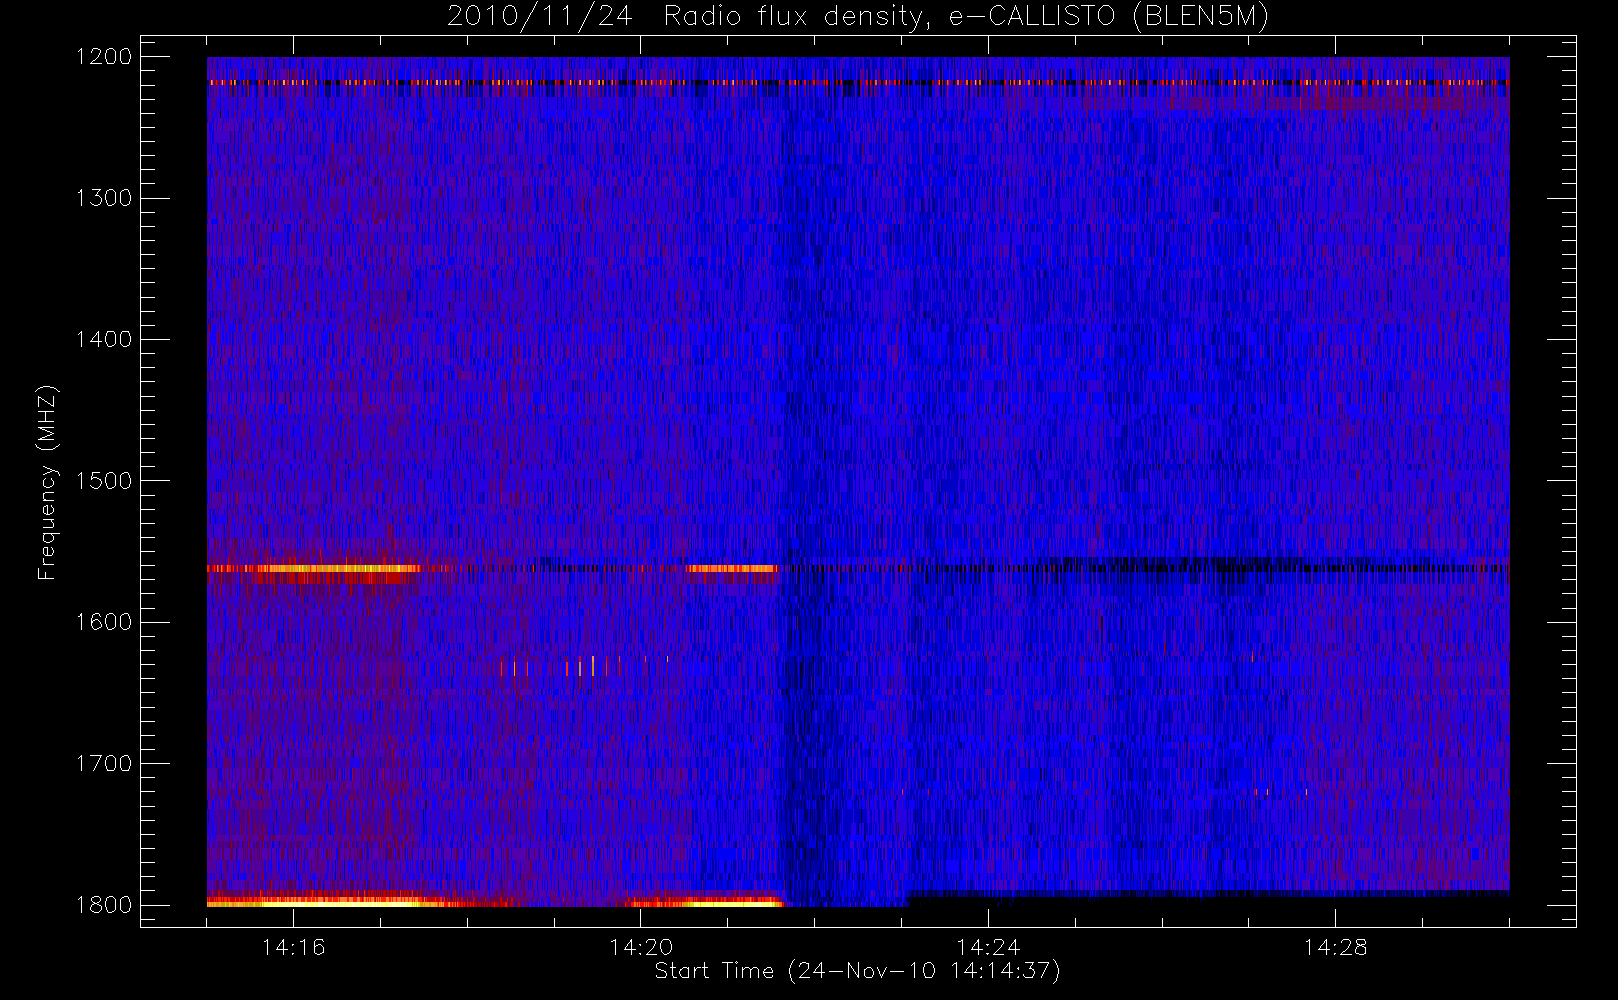This screenshot has height=1000, width=1618.
Task: Select the 1500 frequency tick label
Action: click(104, 481)
